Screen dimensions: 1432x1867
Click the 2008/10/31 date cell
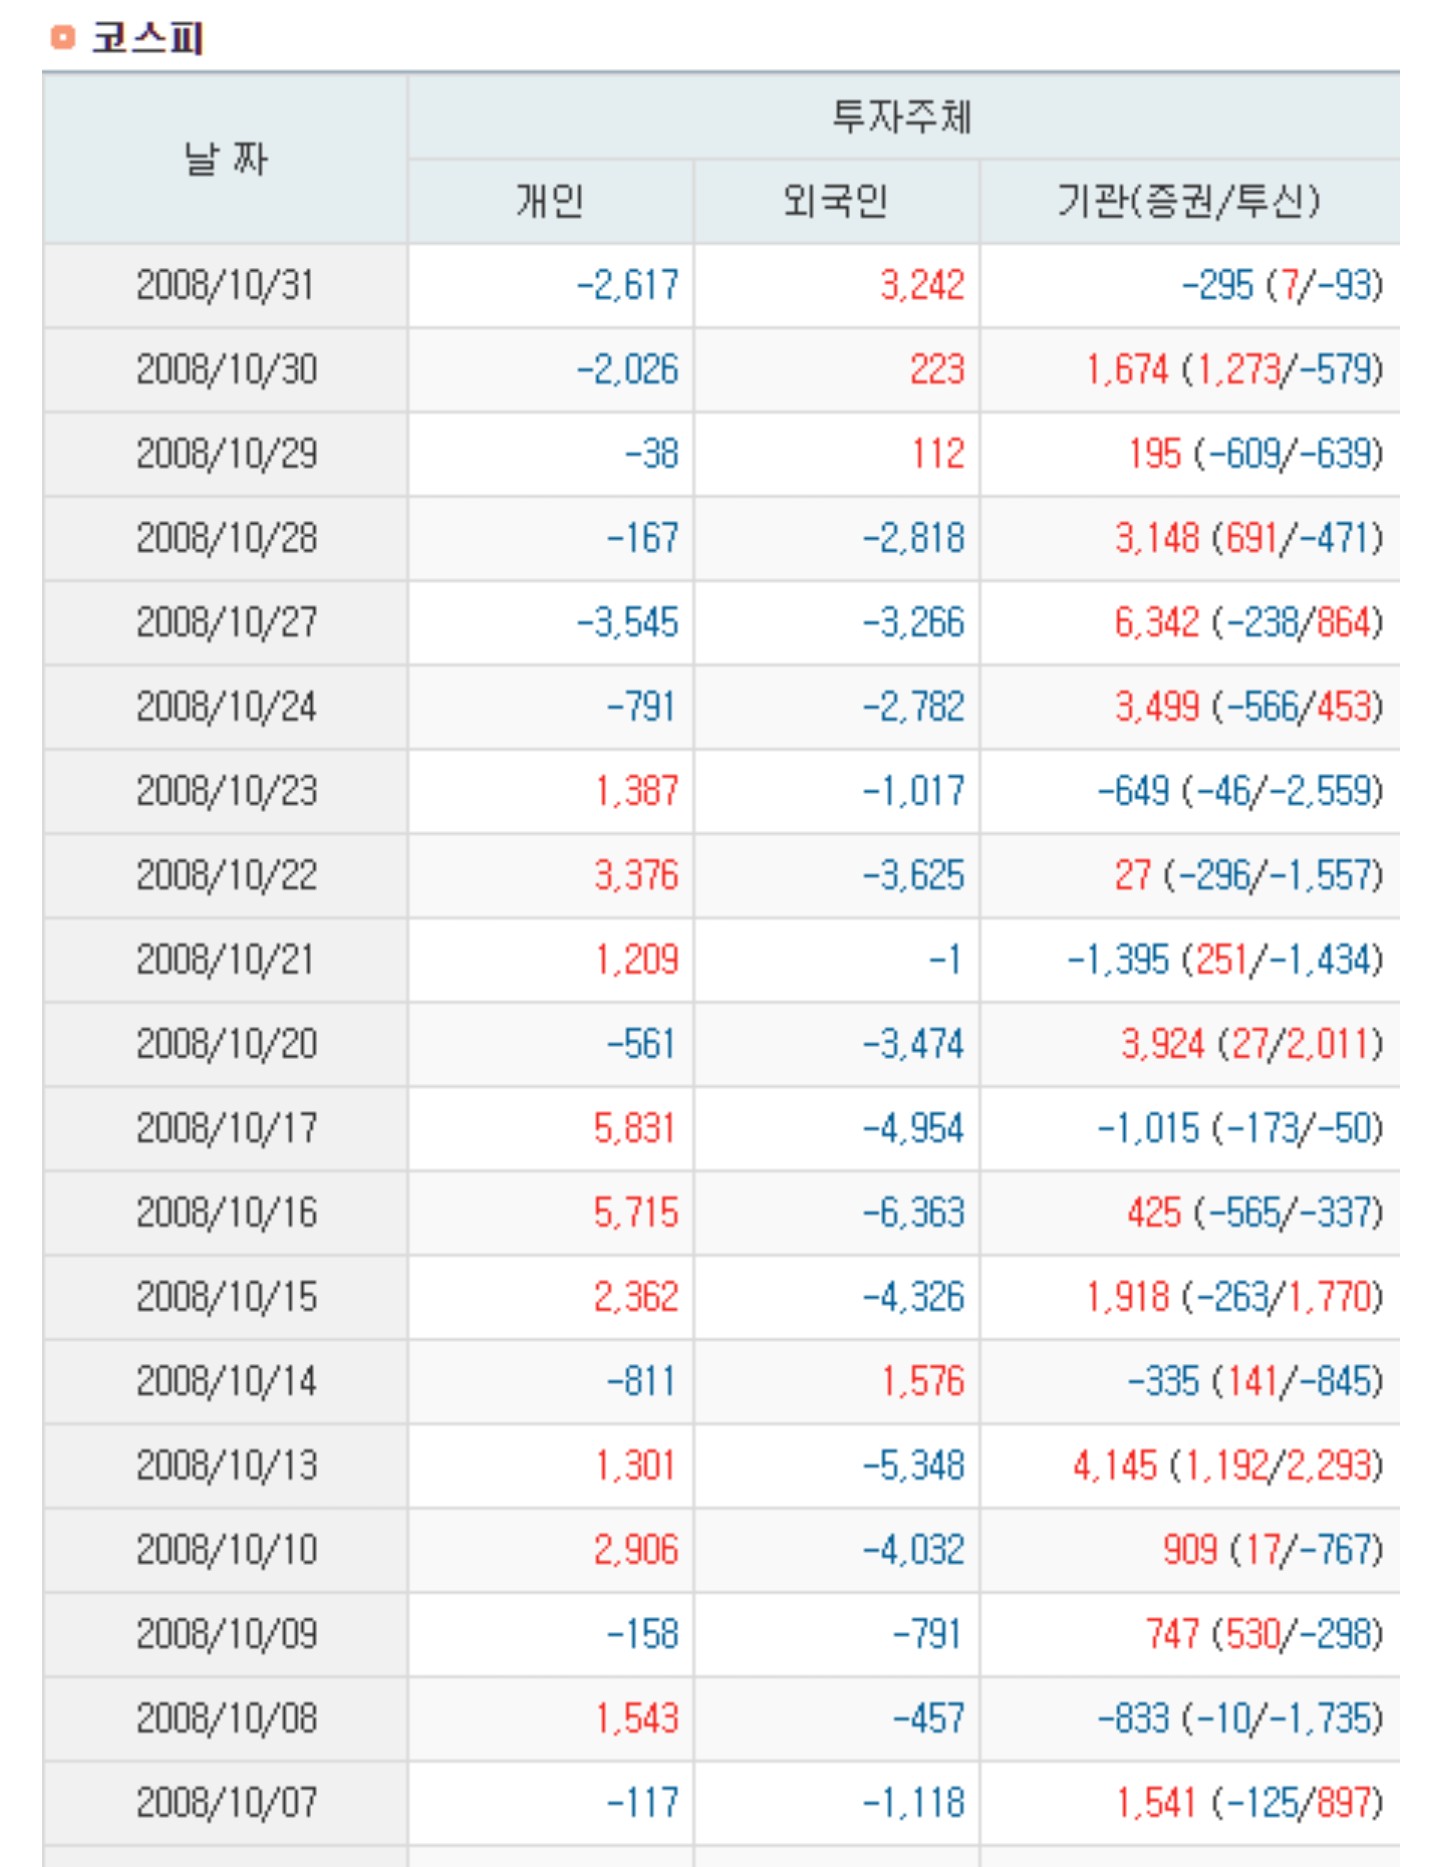pyautogui.click(x=225, y=286)
